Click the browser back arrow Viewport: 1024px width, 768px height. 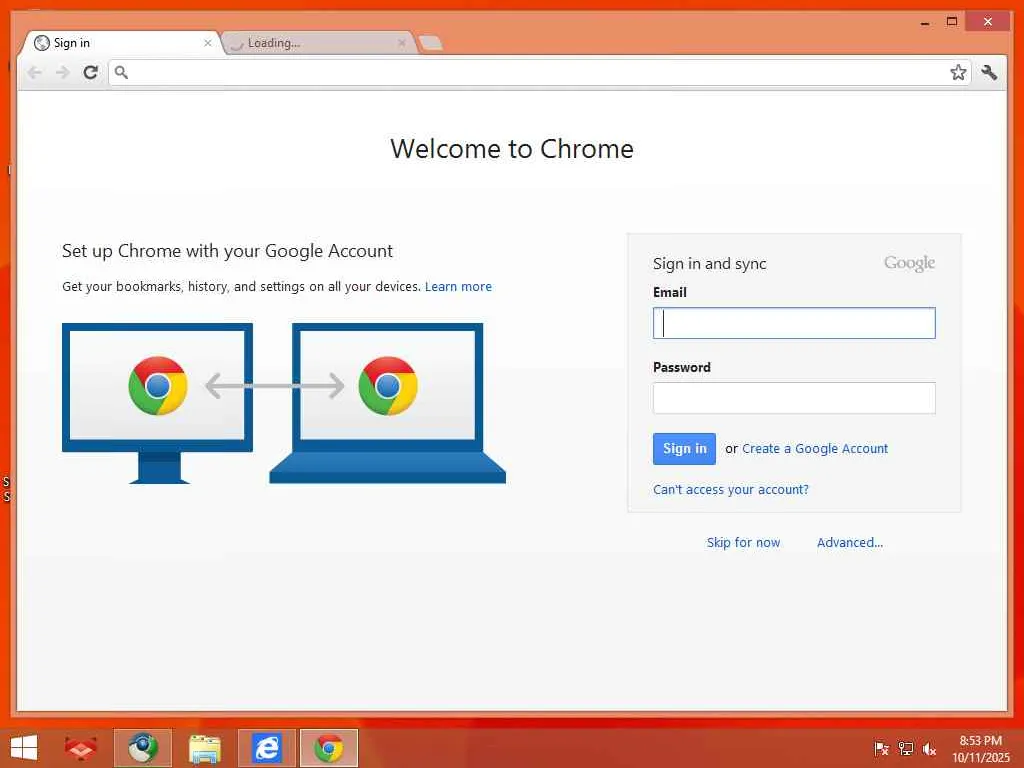(35, 72)
